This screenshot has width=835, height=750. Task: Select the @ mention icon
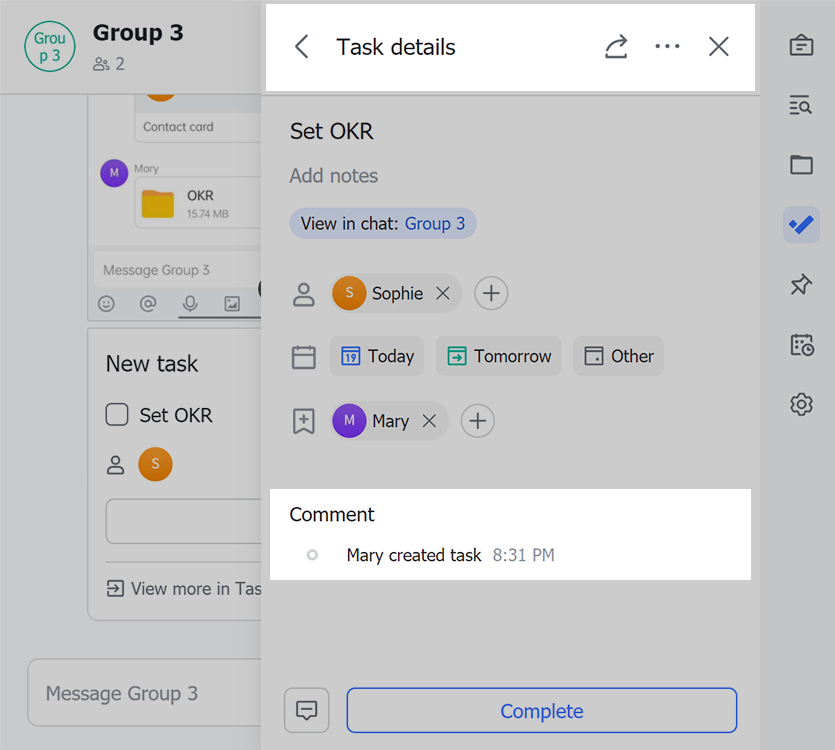[x=148, y=304]
